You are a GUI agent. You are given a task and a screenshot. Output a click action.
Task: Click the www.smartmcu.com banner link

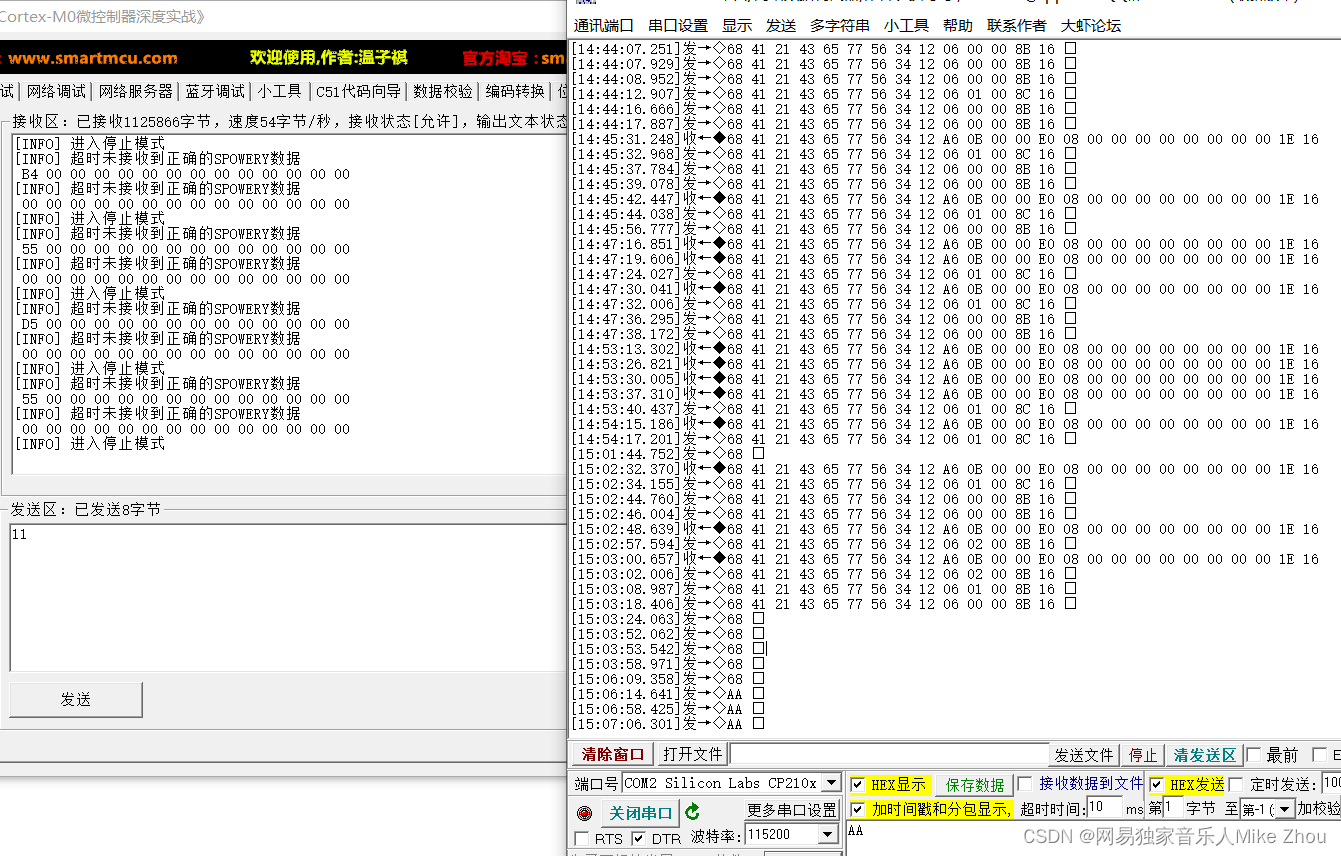click(x=93, y=58)
